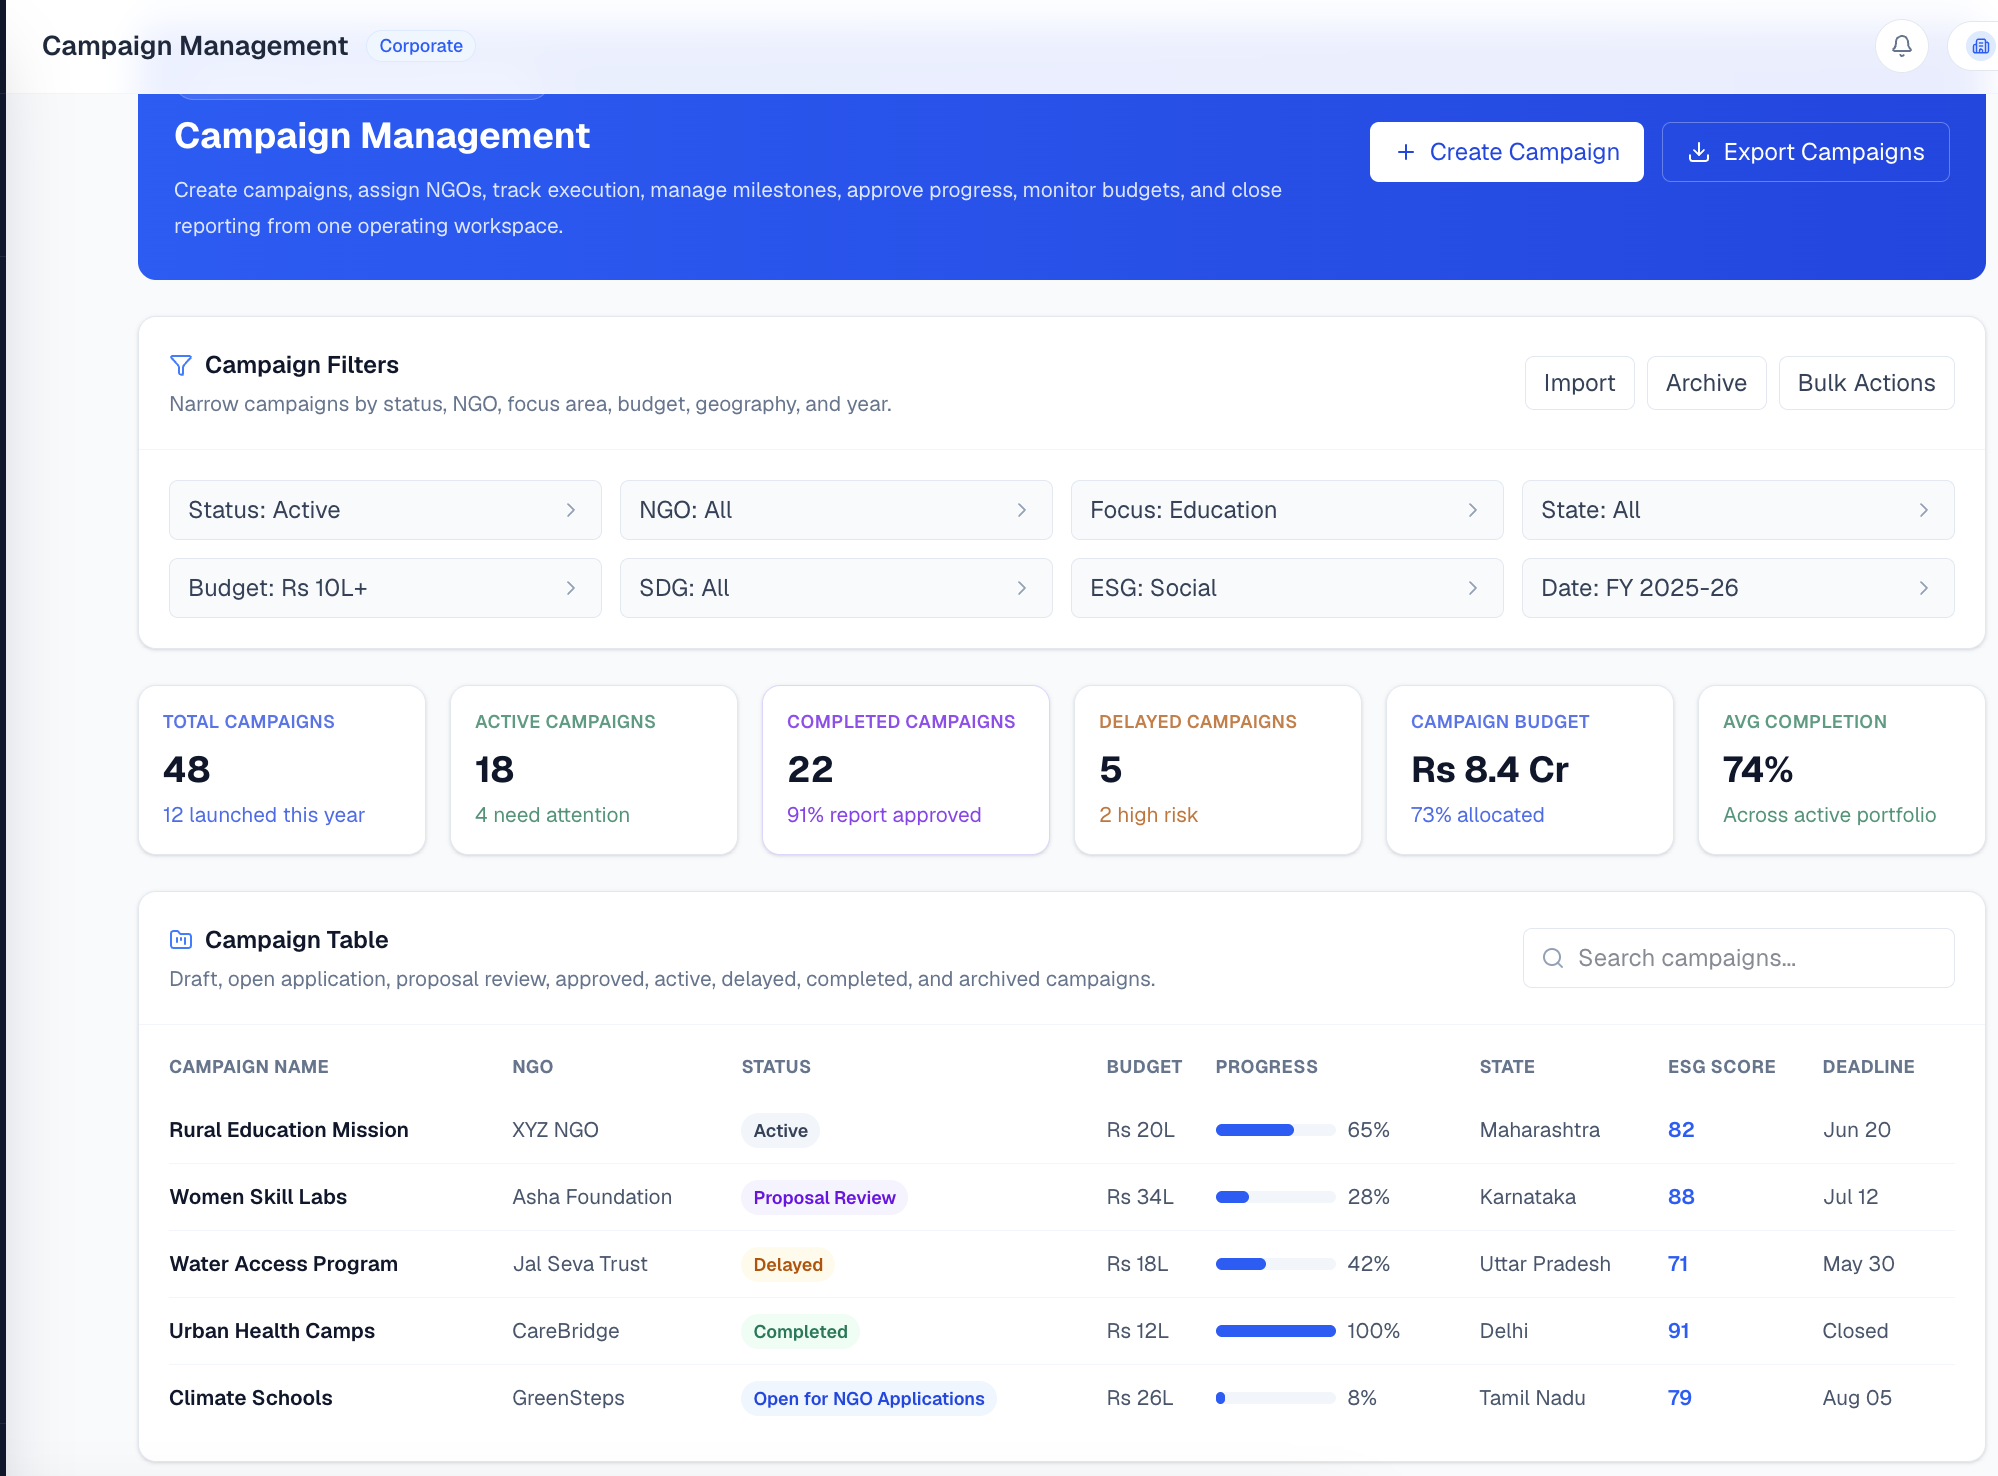
Task: Select the Avg Completion card
Action: click(x=1842, y=770)
